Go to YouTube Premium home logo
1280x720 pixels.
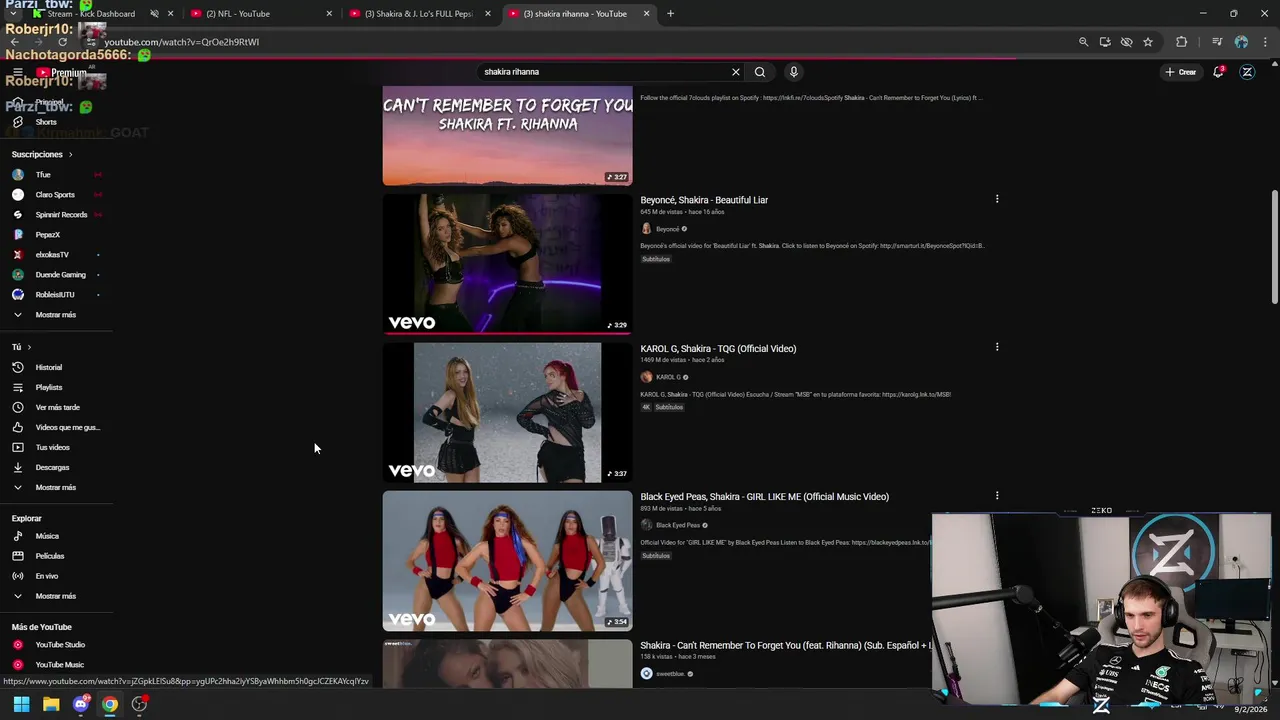[x=62, y=72]
